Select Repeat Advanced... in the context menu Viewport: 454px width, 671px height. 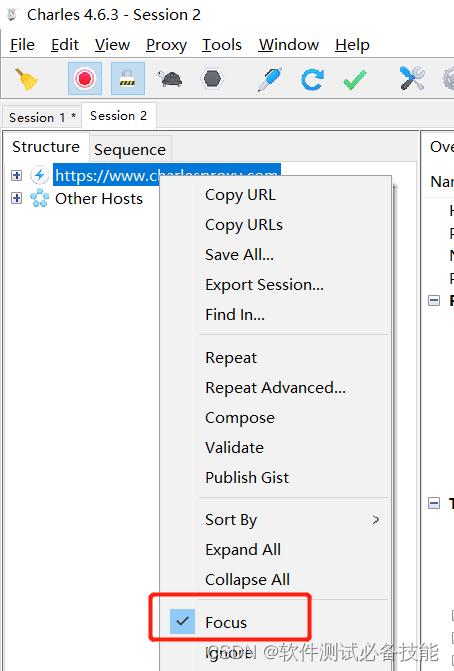click(x=276, y=388)
